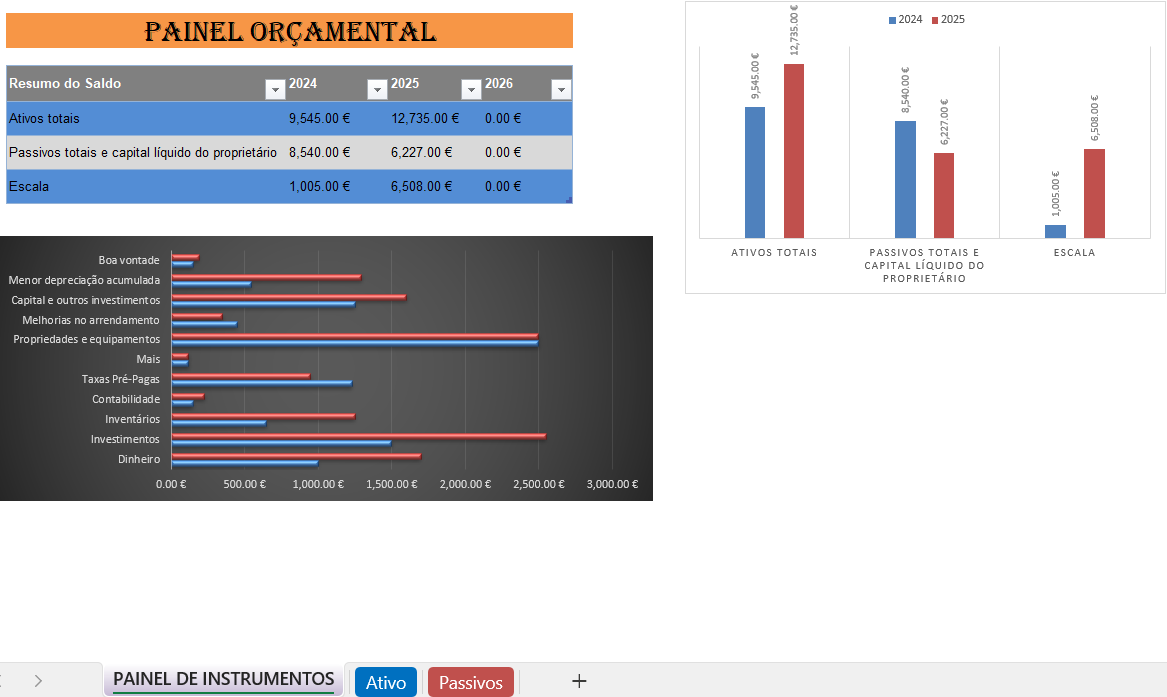Select the Passivos totais 2025 value cell
Screen dimensions: 1167x697
(x=421, y=152)
